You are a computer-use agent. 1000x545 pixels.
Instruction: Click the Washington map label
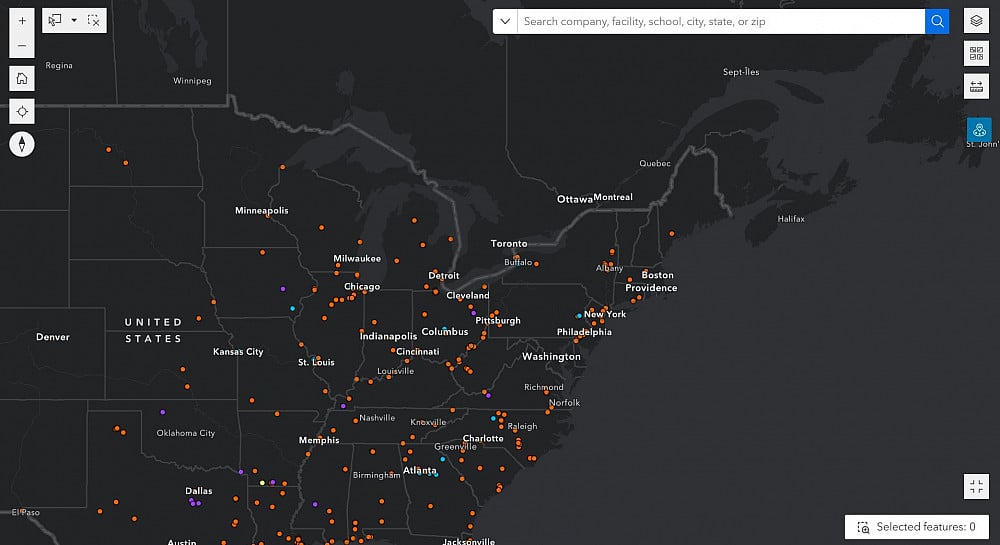click(552, 356)
